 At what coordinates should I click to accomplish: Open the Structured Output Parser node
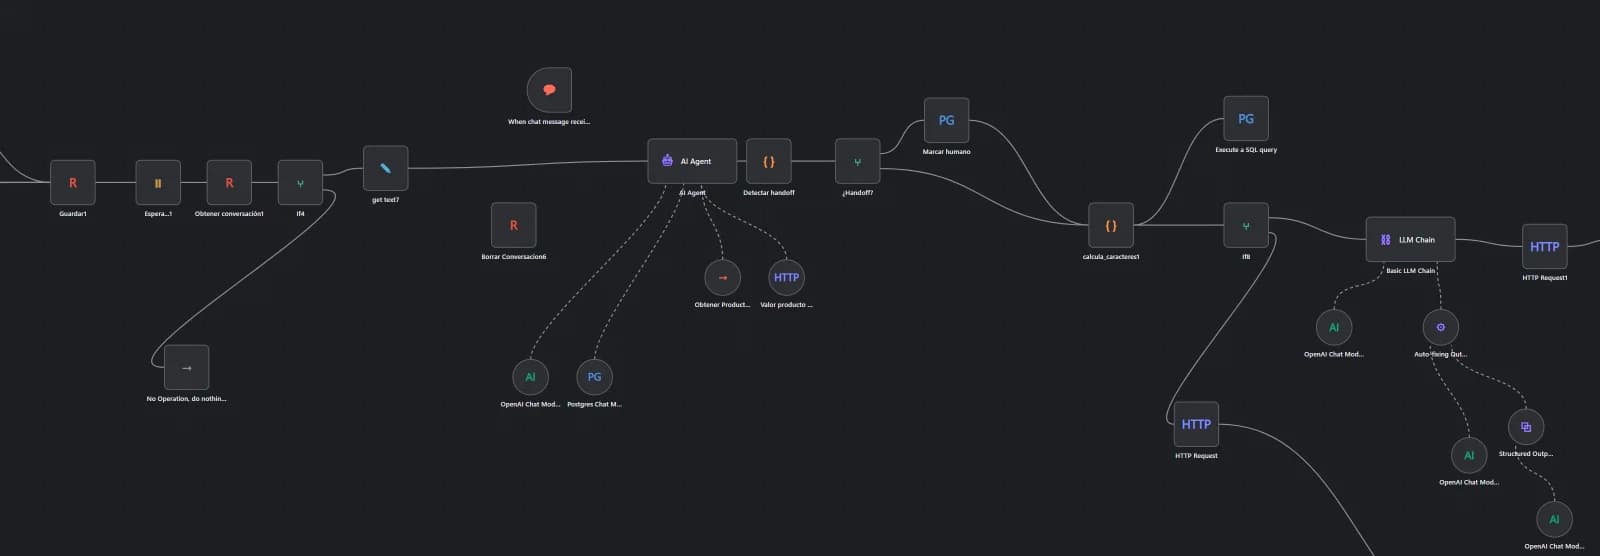pos(1525,427)
